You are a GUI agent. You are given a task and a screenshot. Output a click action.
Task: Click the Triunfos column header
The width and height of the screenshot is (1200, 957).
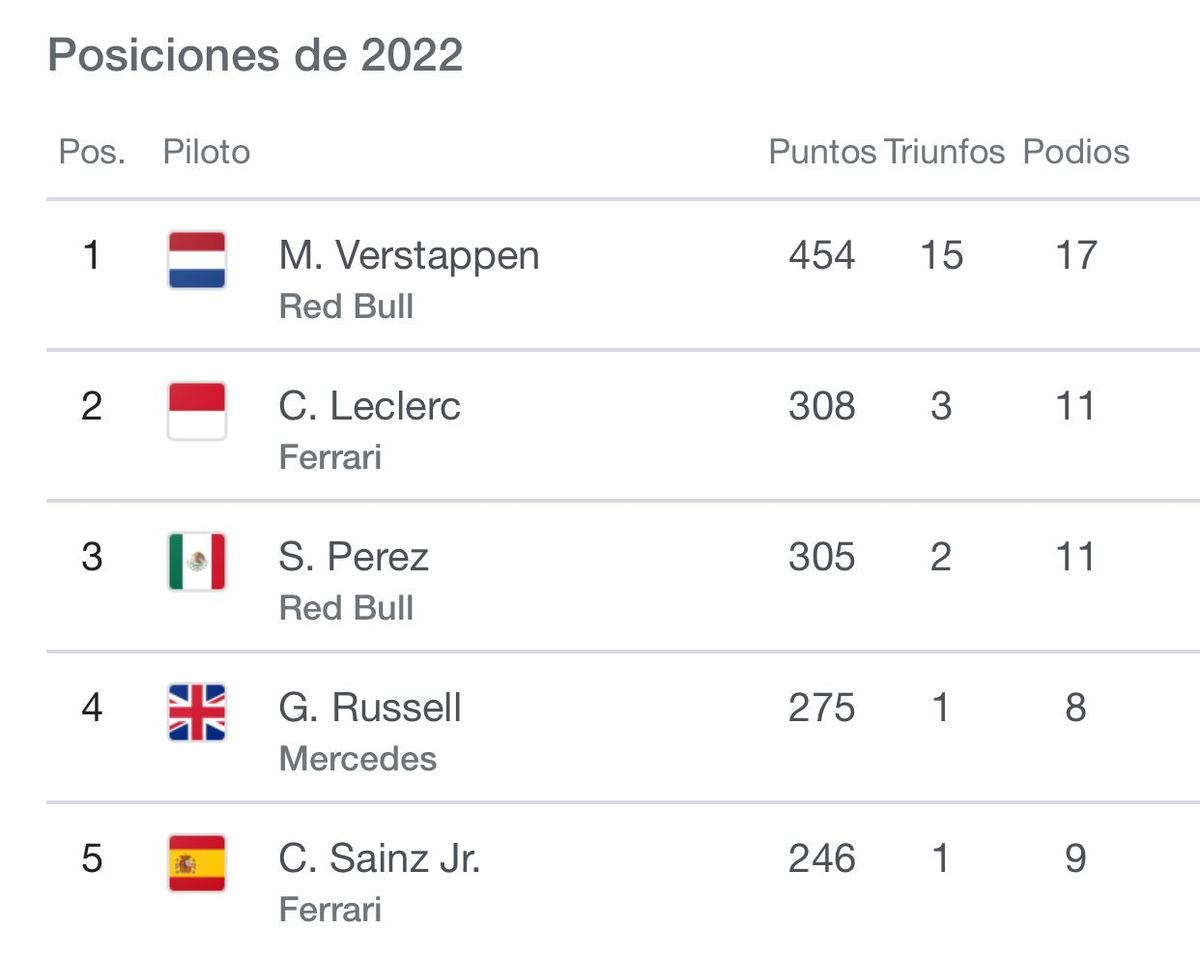click(x=944, y=152)
